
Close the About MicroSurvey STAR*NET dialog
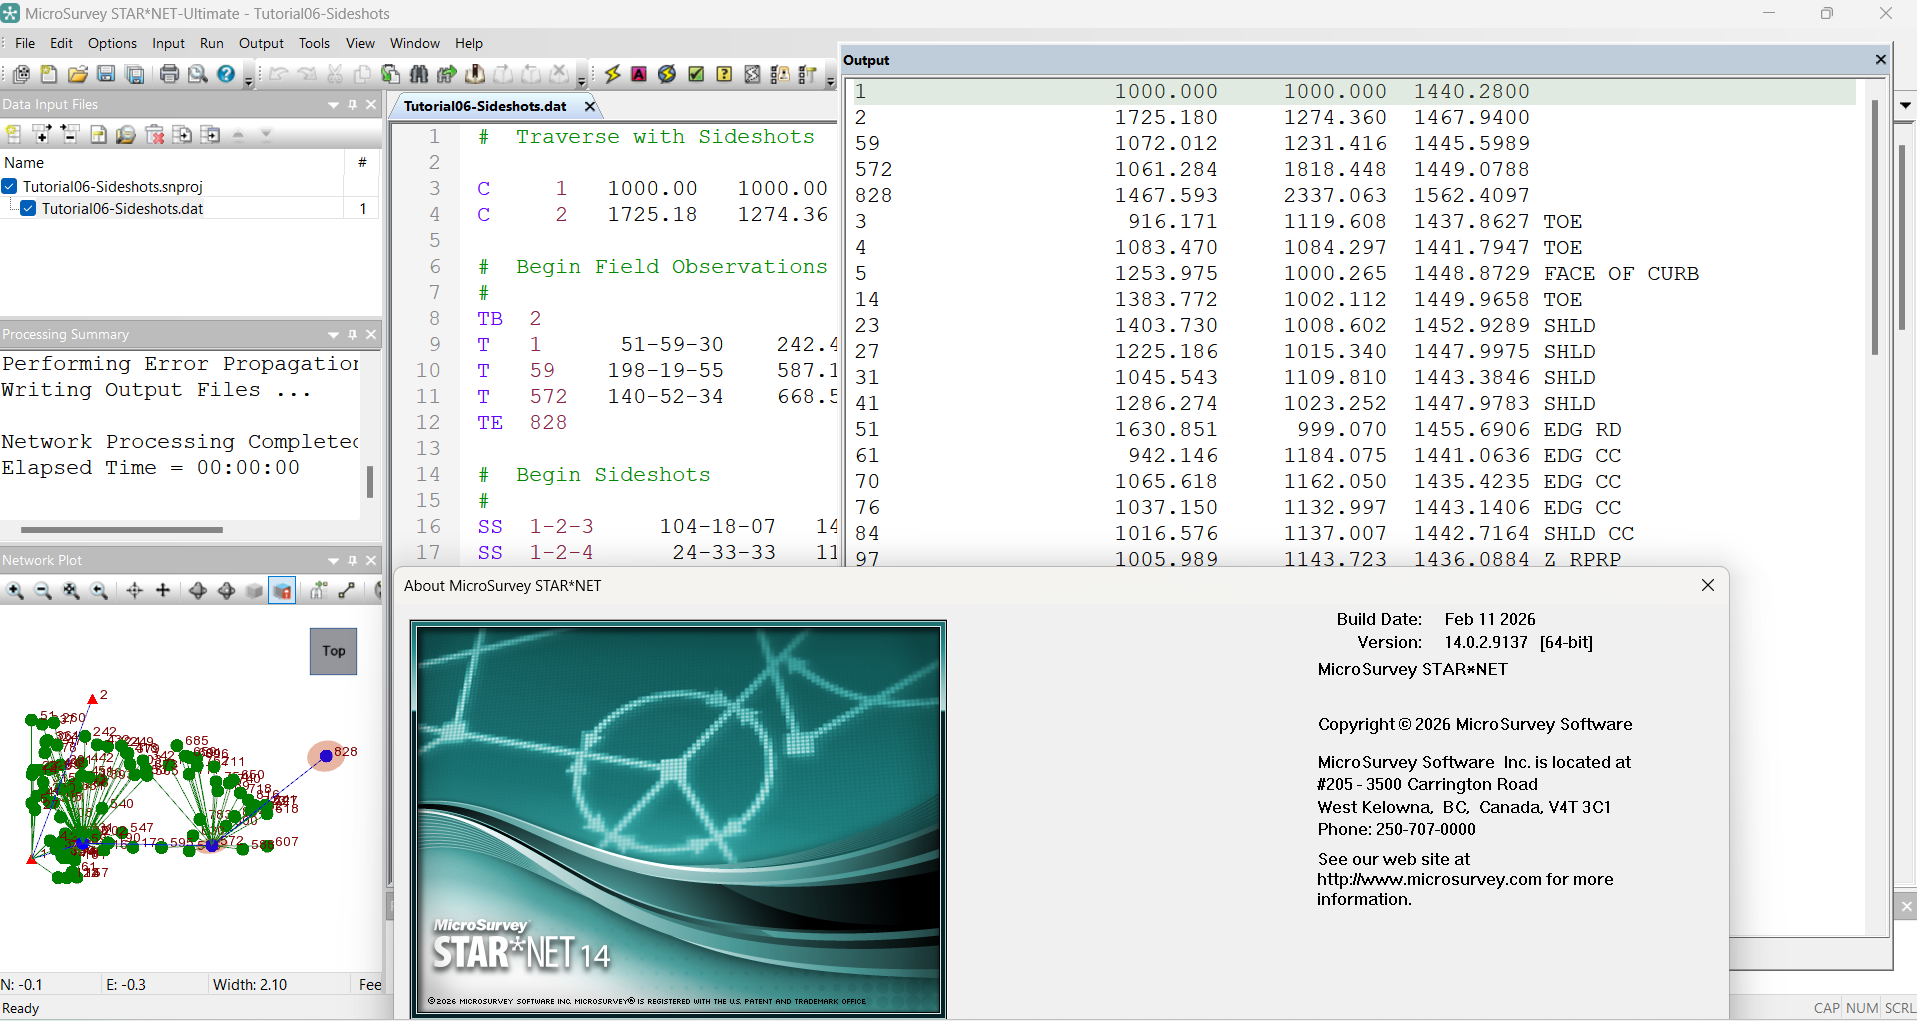pyautogui.click(x=1708, y=585)
